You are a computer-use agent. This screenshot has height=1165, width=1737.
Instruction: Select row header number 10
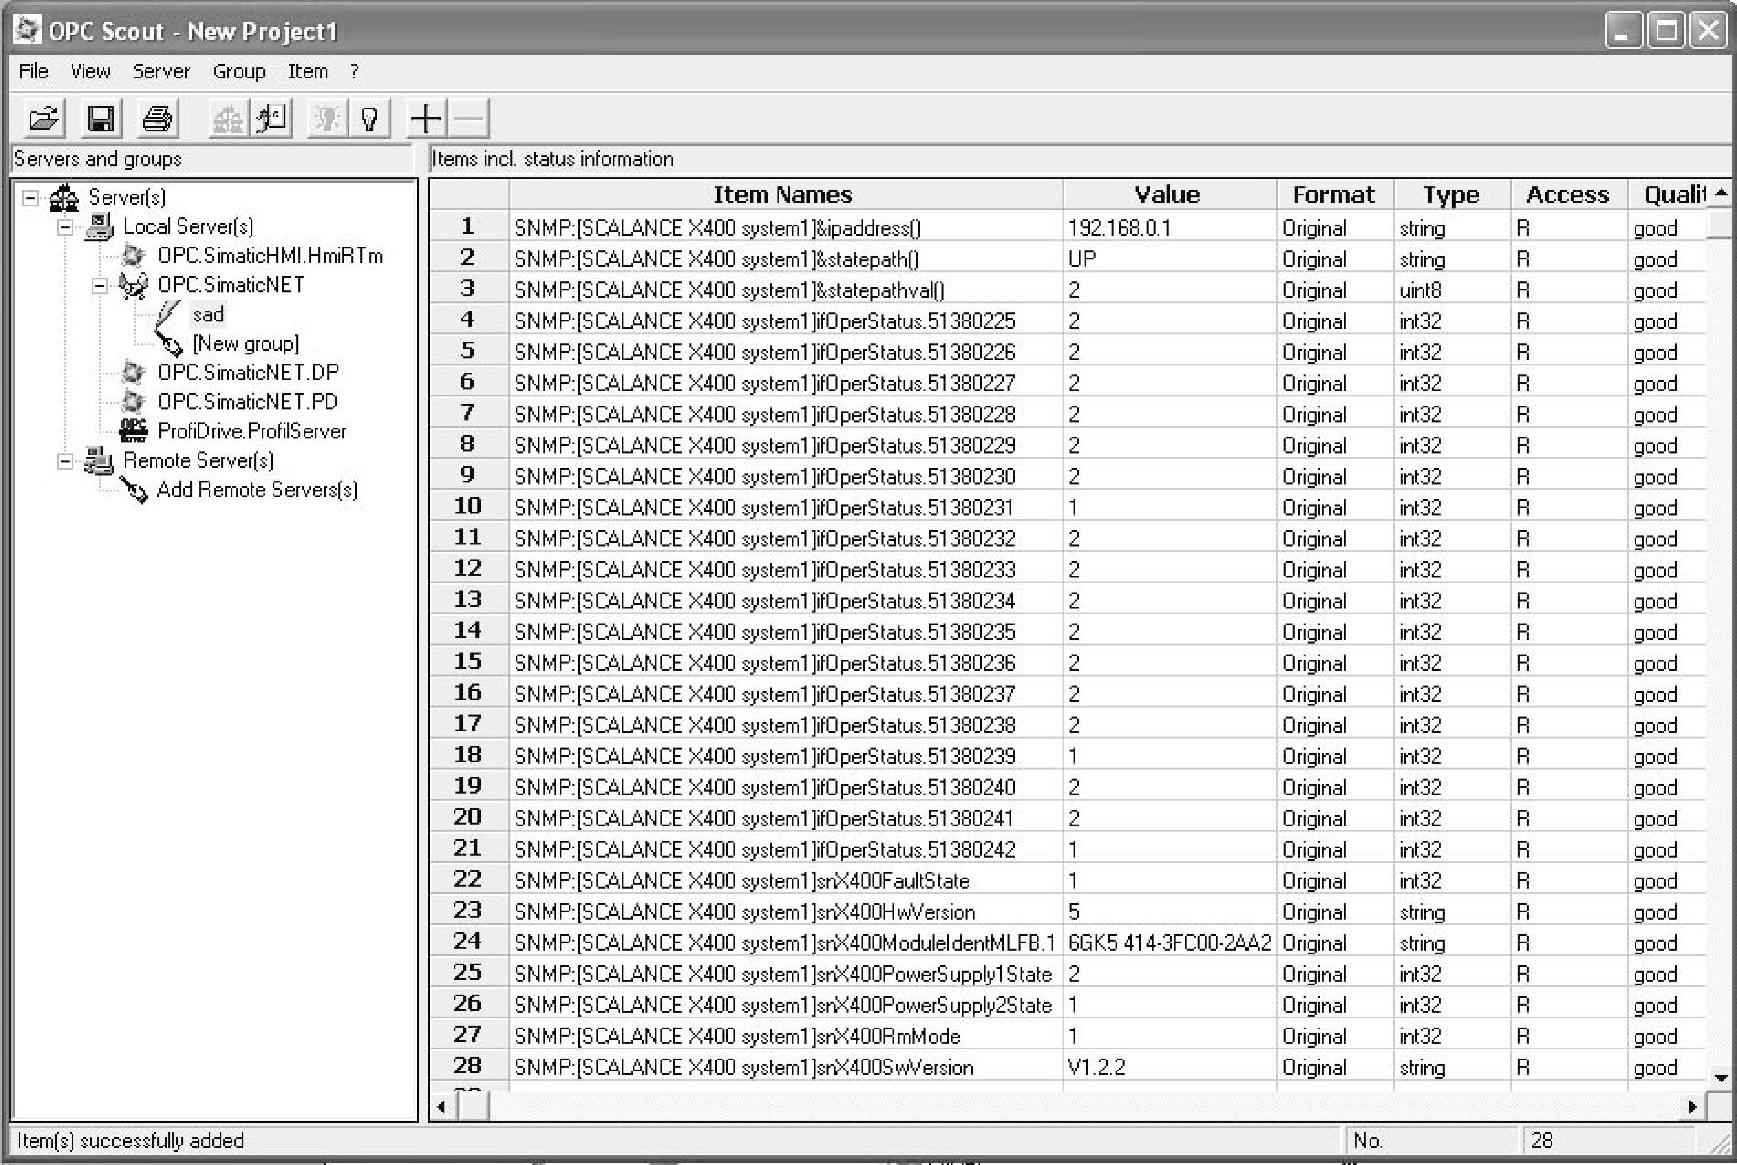coord(468,506)
